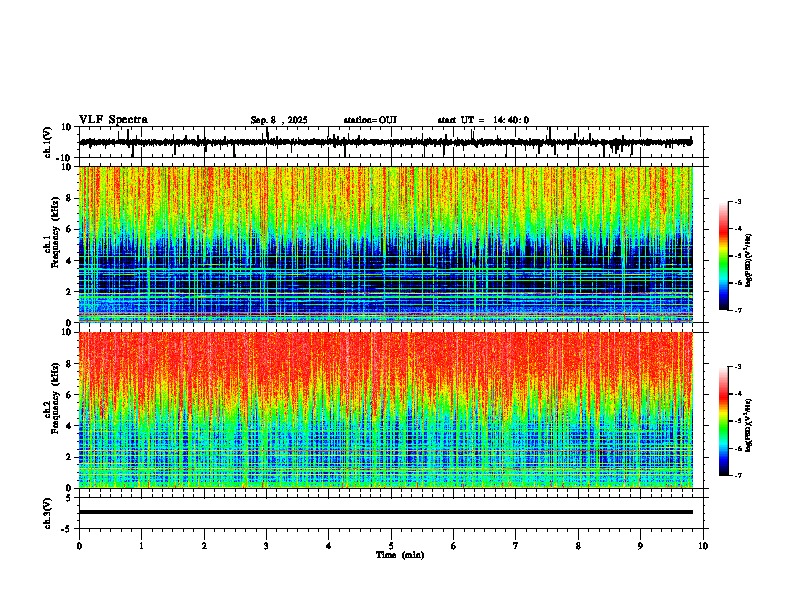Viewport: 792px width, 612px height.
Task: Click the ch.1 waveform trace panel
Action: point(393,142)
